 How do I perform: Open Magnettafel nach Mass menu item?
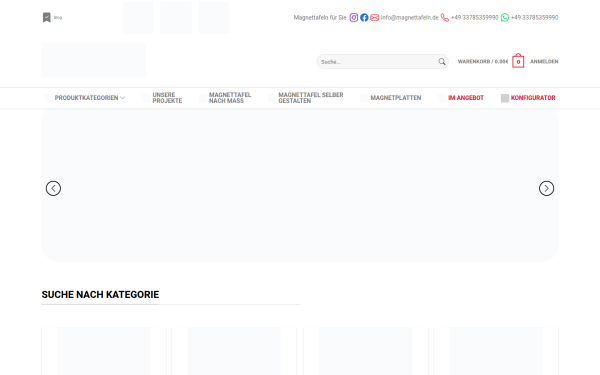[230, 98]
